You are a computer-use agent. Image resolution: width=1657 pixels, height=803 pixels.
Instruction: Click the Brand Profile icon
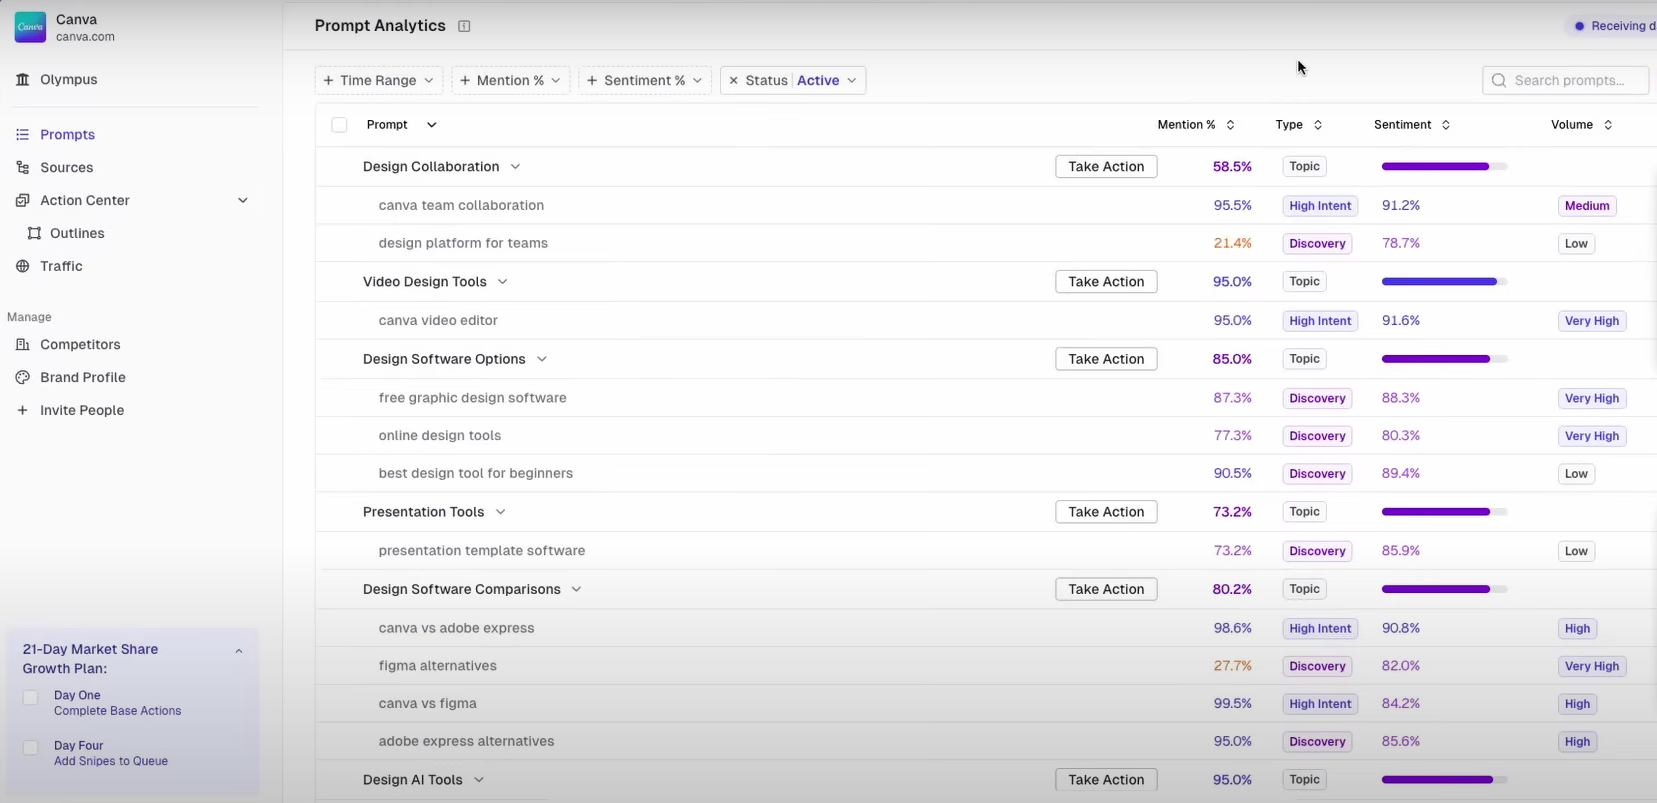click(x=23, y=378)
